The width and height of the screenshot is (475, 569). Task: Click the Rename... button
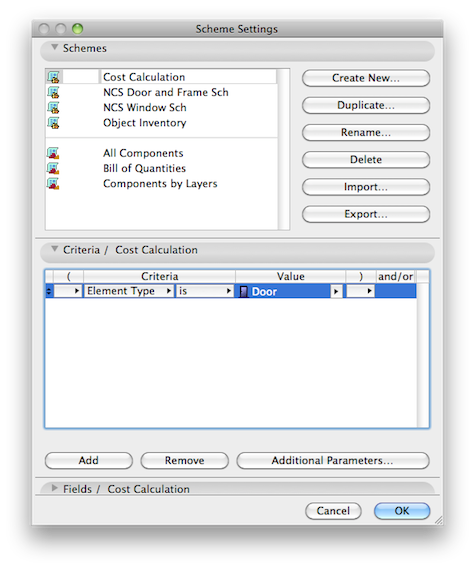[366, 132]
